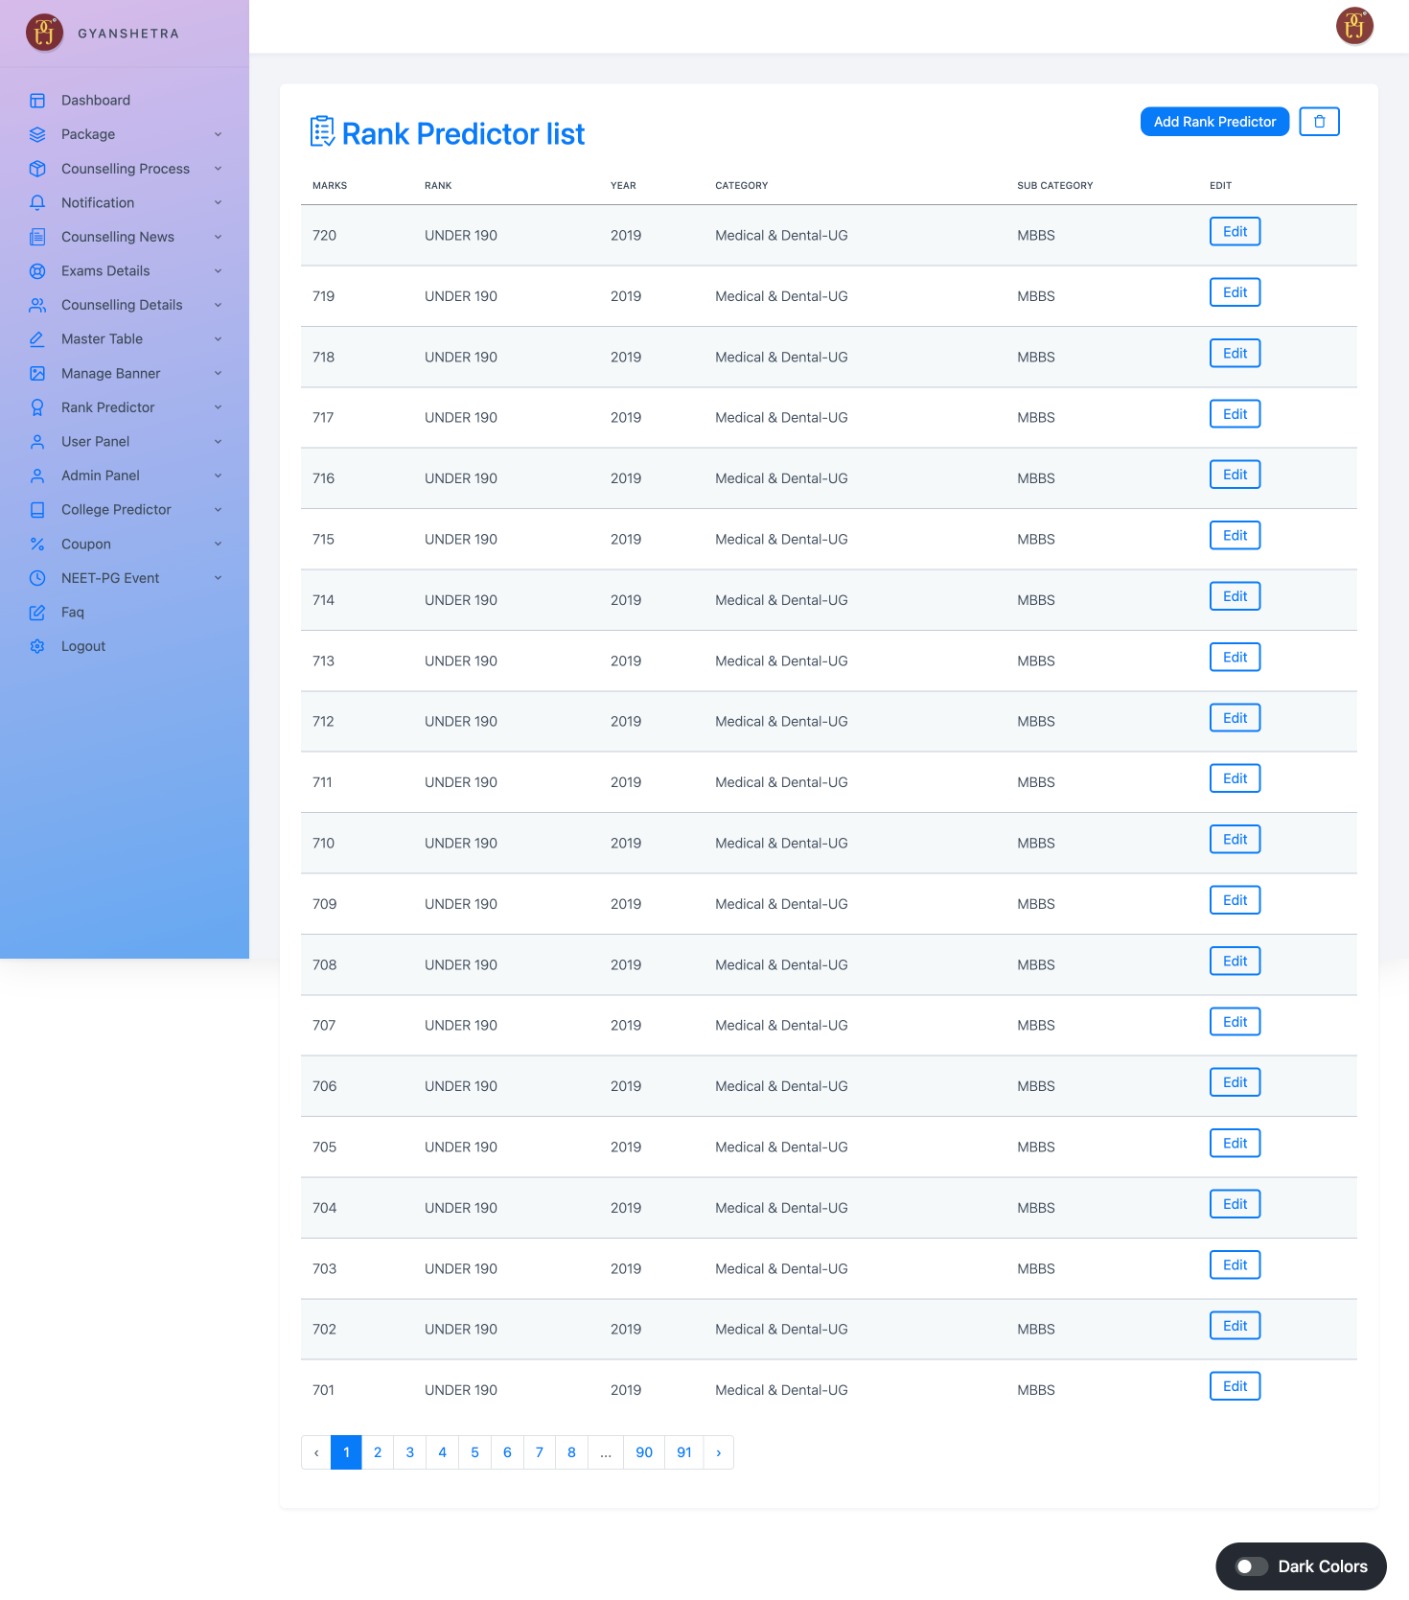Click the Counselling Details users icon

(37, 305)
